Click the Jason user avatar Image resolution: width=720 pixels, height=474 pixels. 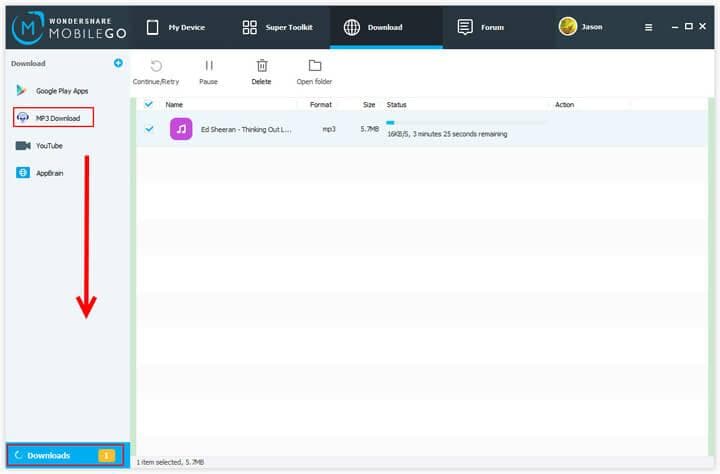(568, 27)
